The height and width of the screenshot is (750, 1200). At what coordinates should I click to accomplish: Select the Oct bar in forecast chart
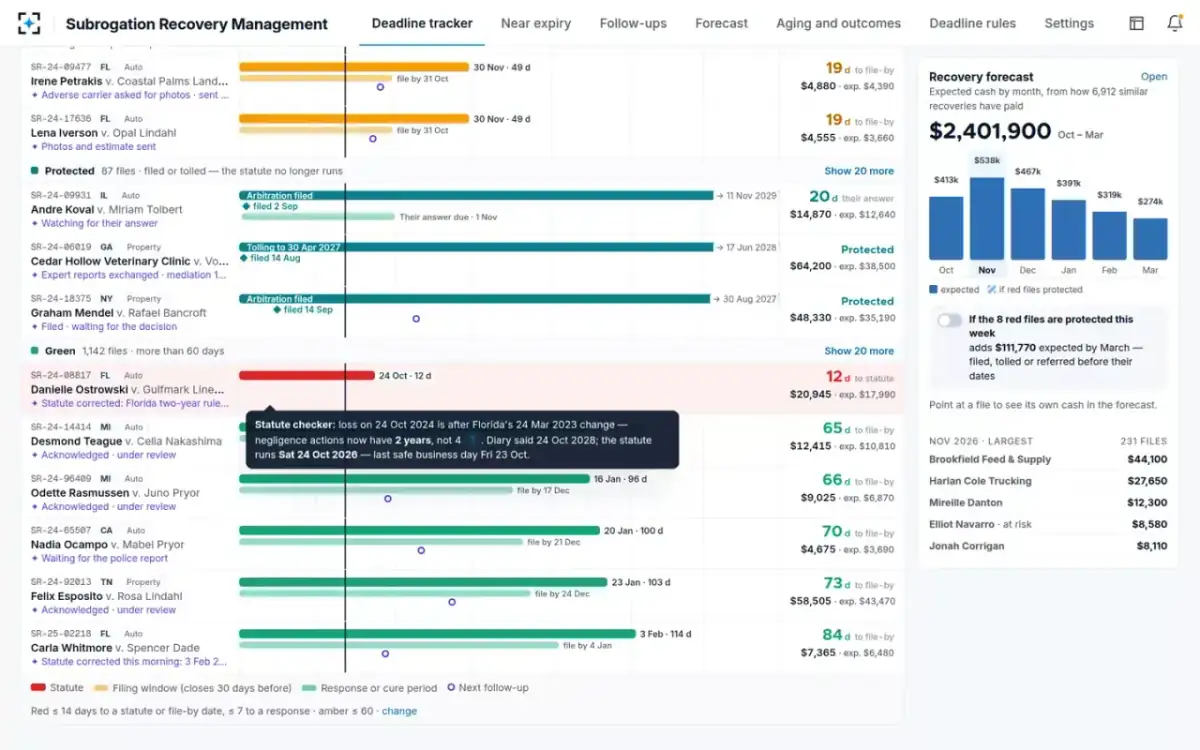point(946,228)
